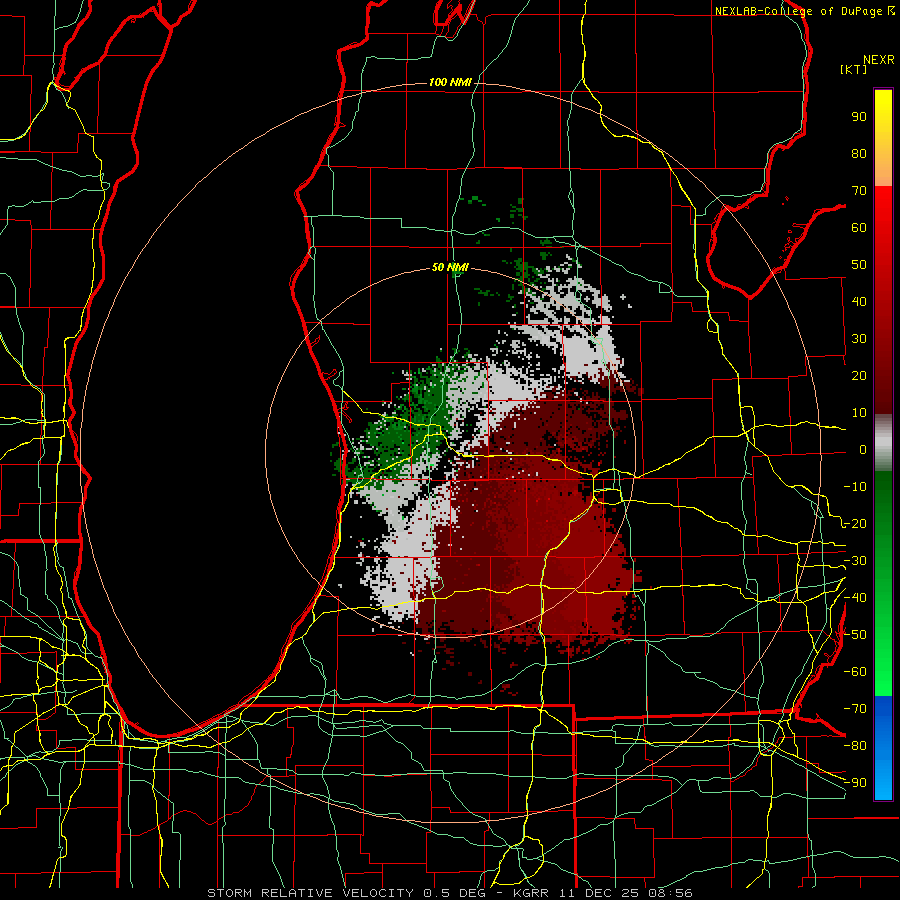900x900 pixels.
Task: Pick the gray zero-velocity band on colorbar
Action: (883, 443)
